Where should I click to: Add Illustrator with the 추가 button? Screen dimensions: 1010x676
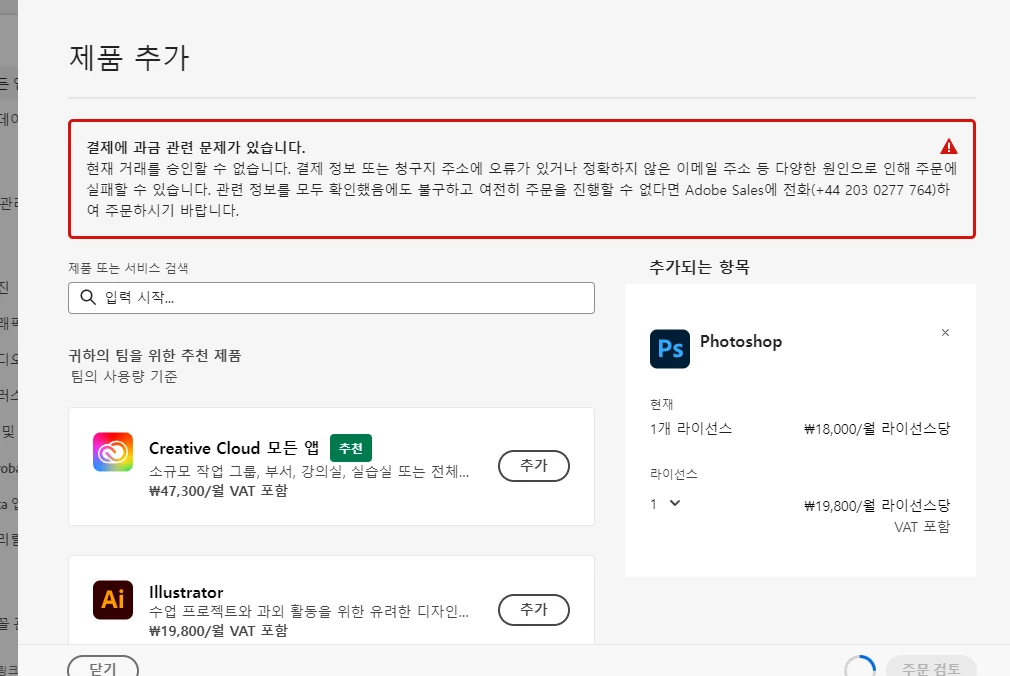tap(533, 610)
